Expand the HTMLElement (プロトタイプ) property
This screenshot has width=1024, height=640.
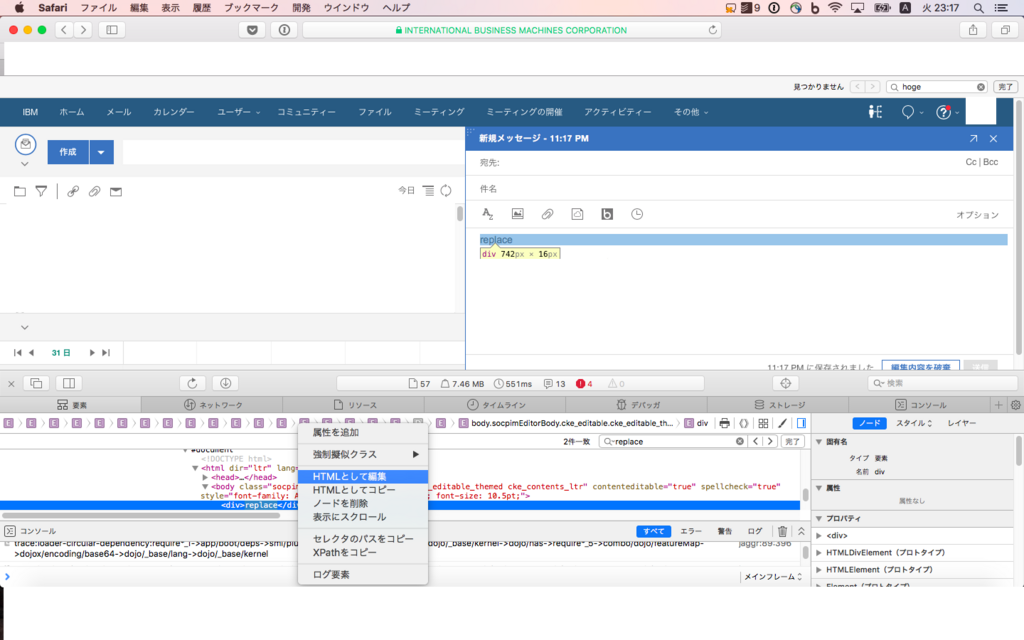coord(819,569)
